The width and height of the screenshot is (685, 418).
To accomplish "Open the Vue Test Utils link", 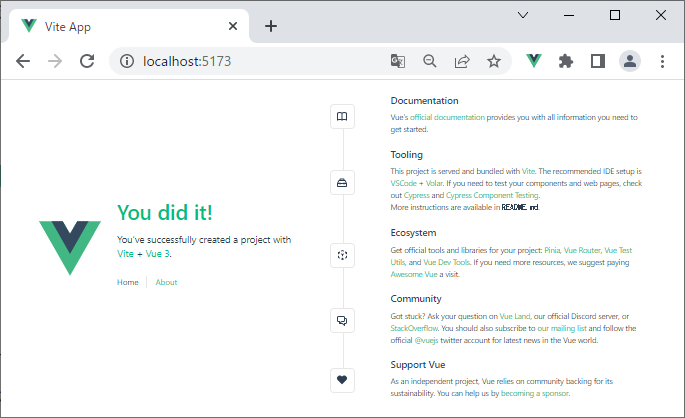I will tap(618, 250).
